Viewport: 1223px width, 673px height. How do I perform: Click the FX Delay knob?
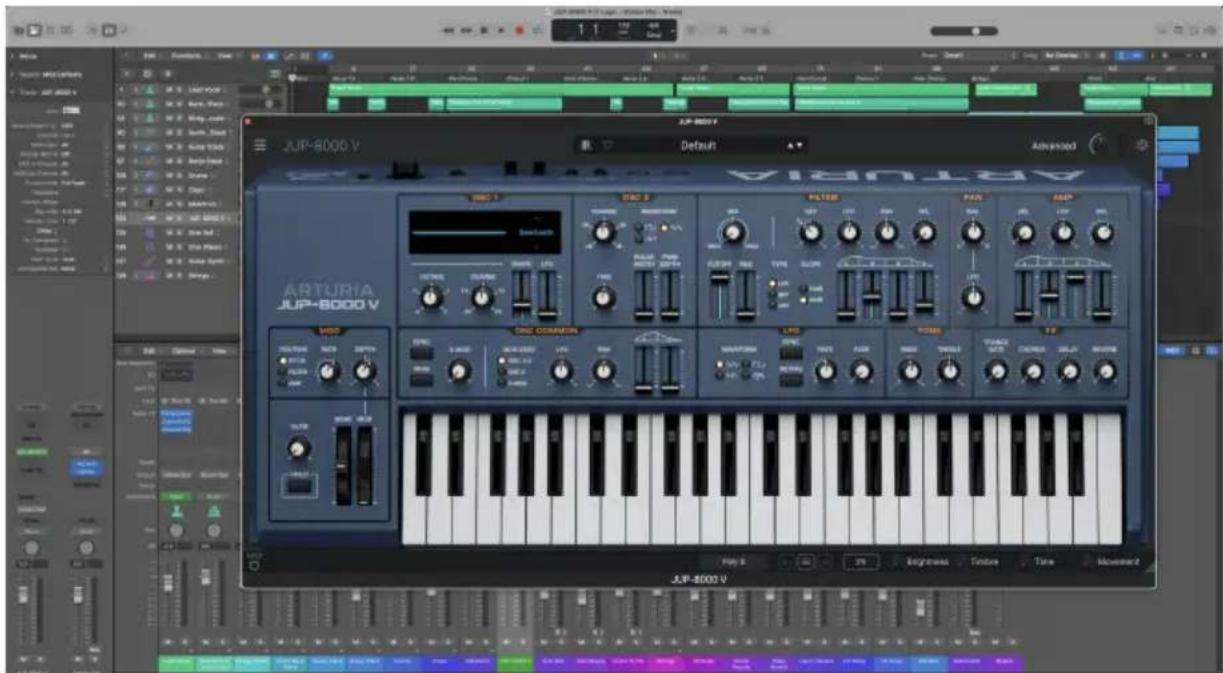(x=1069, y=372)
